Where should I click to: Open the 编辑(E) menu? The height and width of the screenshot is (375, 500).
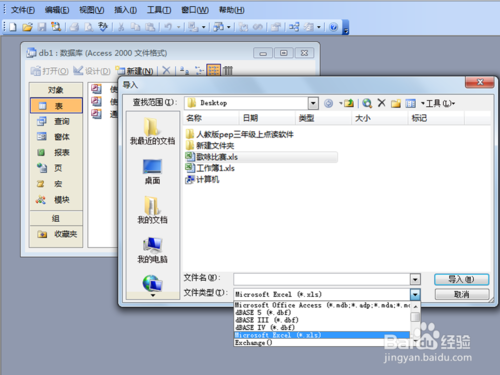[57, 10]
